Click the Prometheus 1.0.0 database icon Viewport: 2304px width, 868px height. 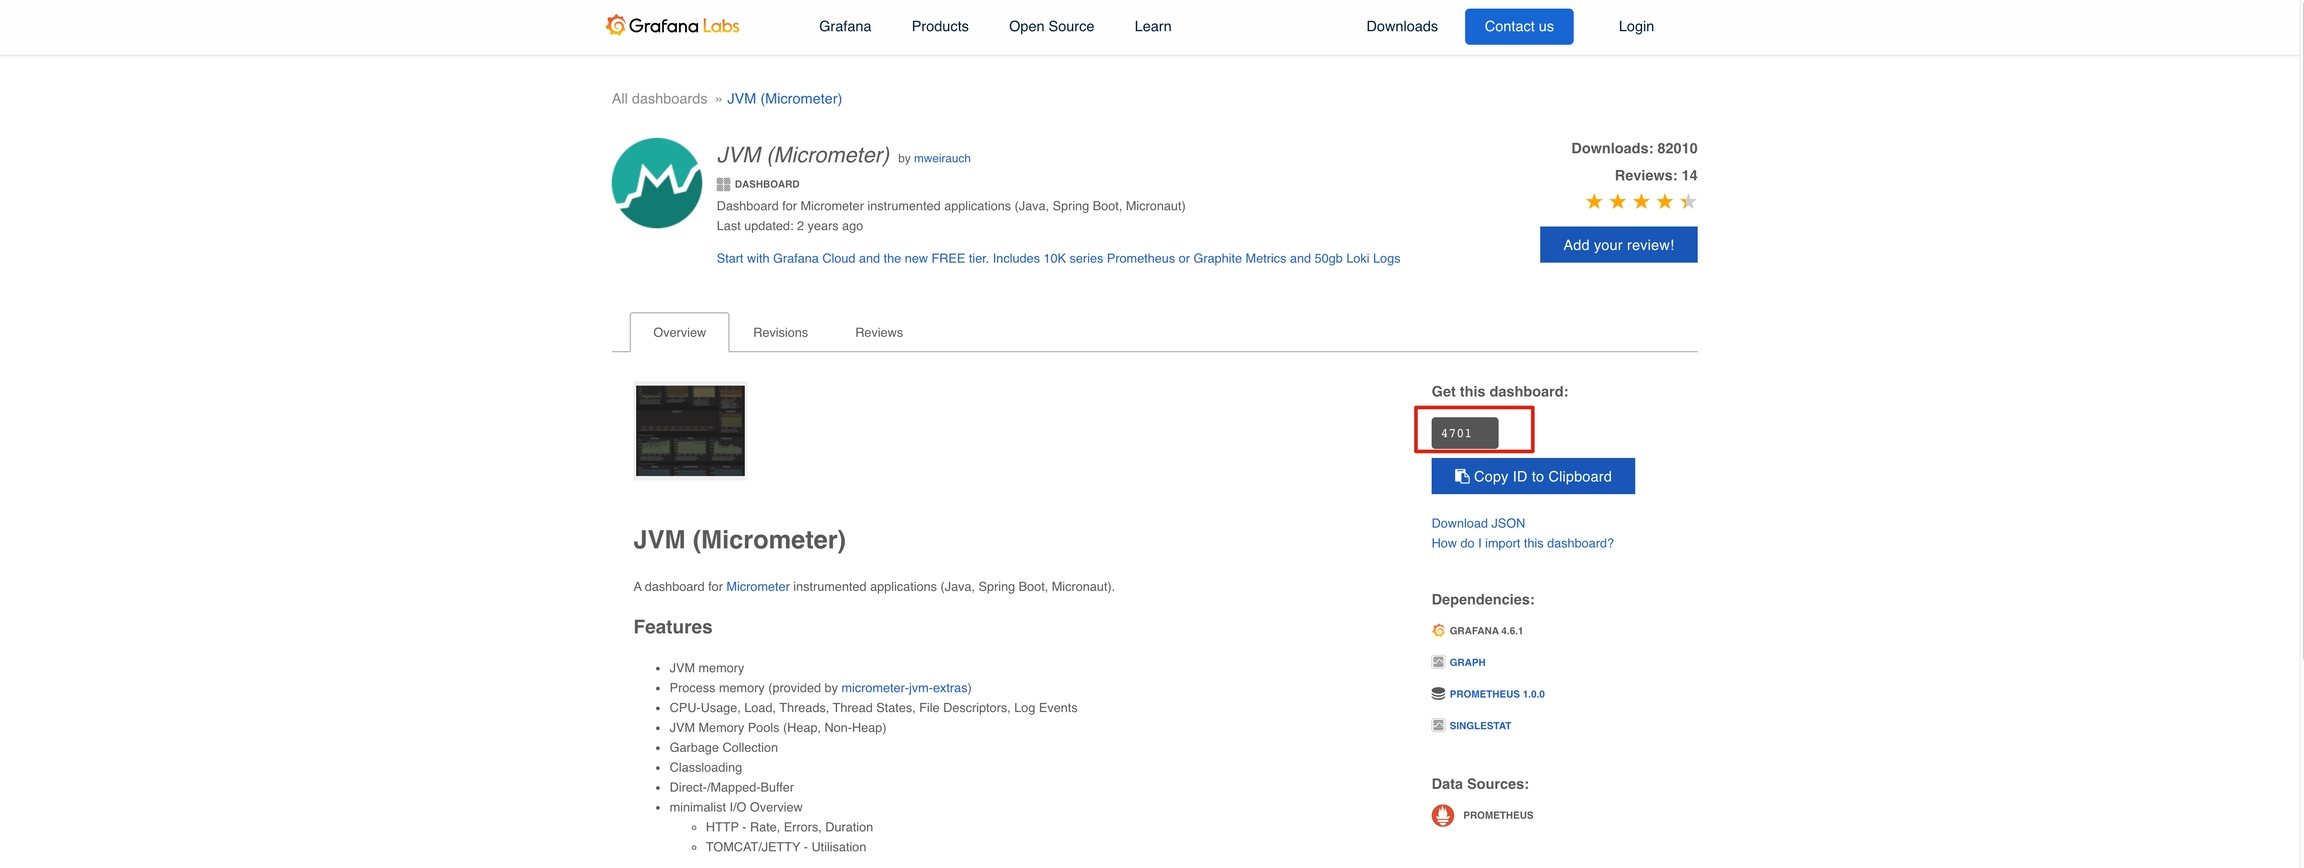click(1438, 694)
